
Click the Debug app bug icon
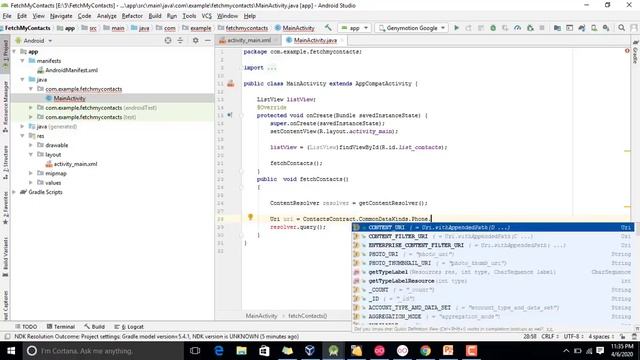(x=493, y=28)
